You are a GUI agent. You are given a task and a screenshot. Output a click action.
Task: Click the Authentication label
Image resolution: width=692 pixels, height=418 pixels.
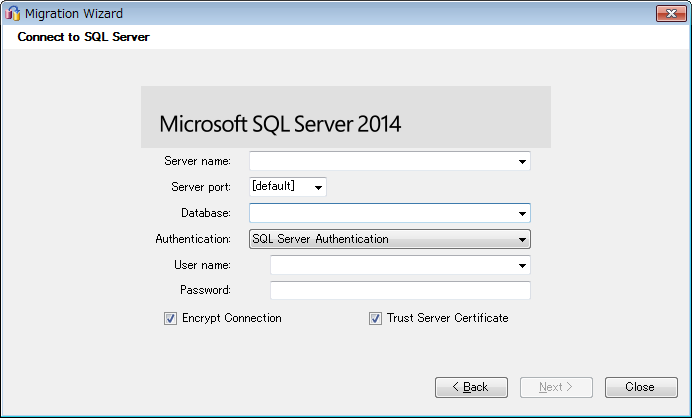[193, 239]
